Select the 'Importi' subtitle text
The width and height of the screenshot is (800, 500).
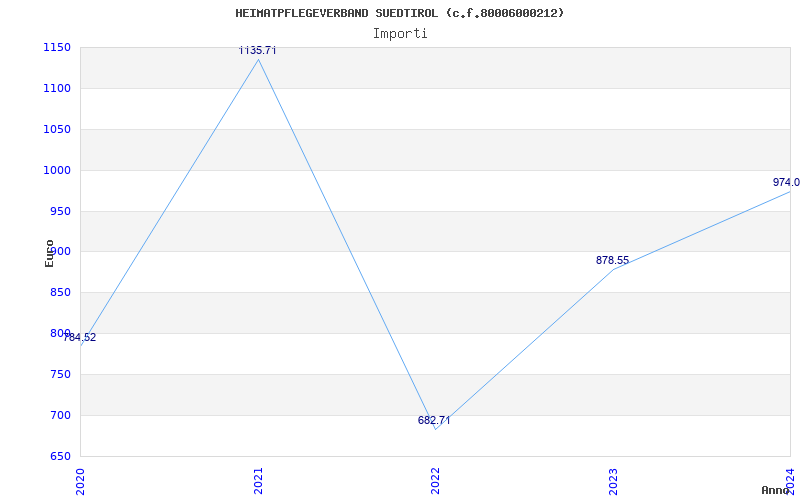400,34
